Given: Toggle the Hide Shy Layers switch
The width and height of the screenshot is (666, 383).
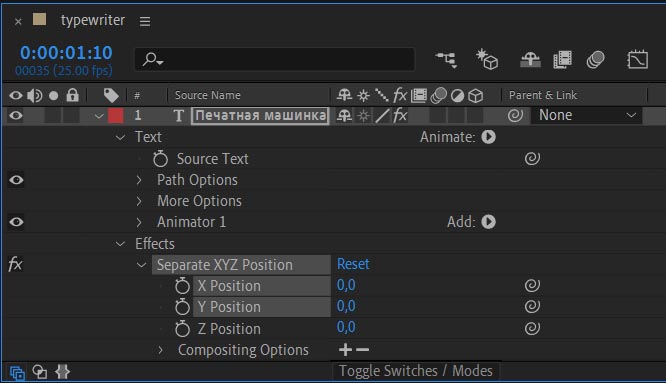Looking at the screenshot, I should coord(531,60).
